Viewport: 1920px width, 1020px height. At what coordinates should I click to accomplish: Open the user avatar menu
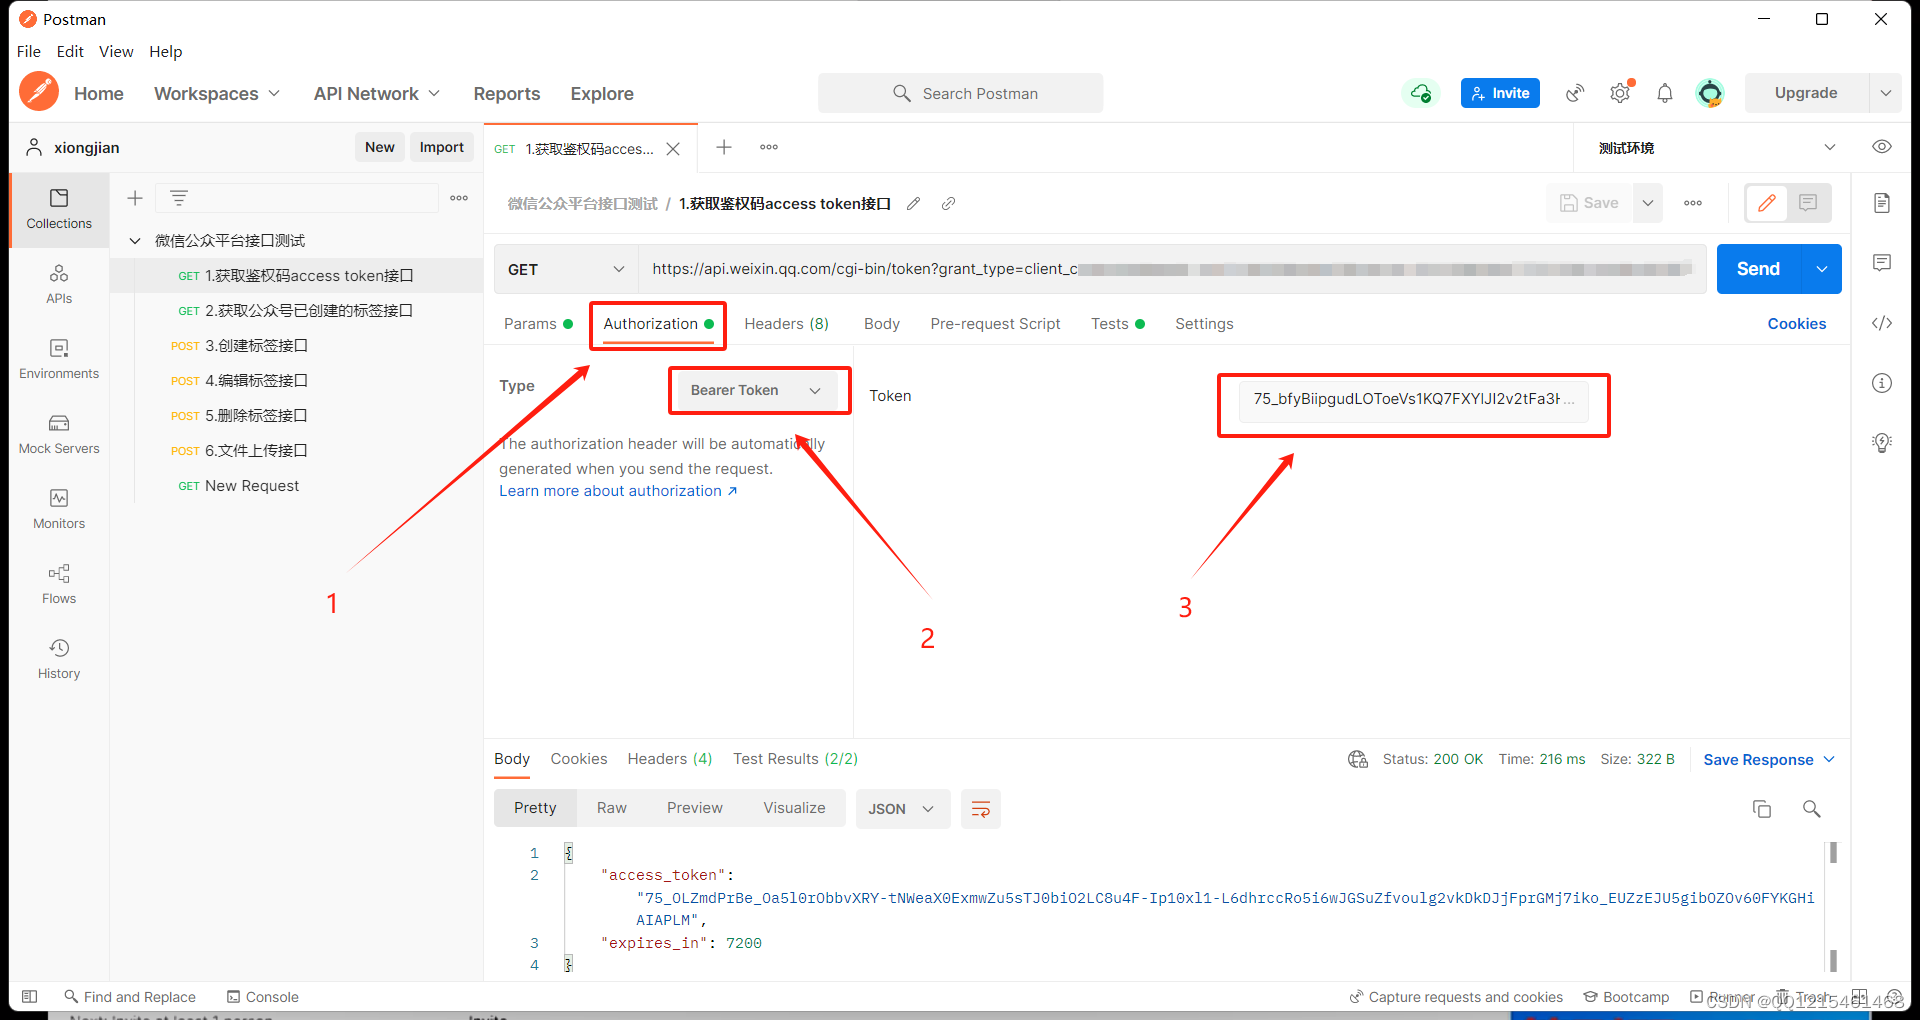point(1710,93)
